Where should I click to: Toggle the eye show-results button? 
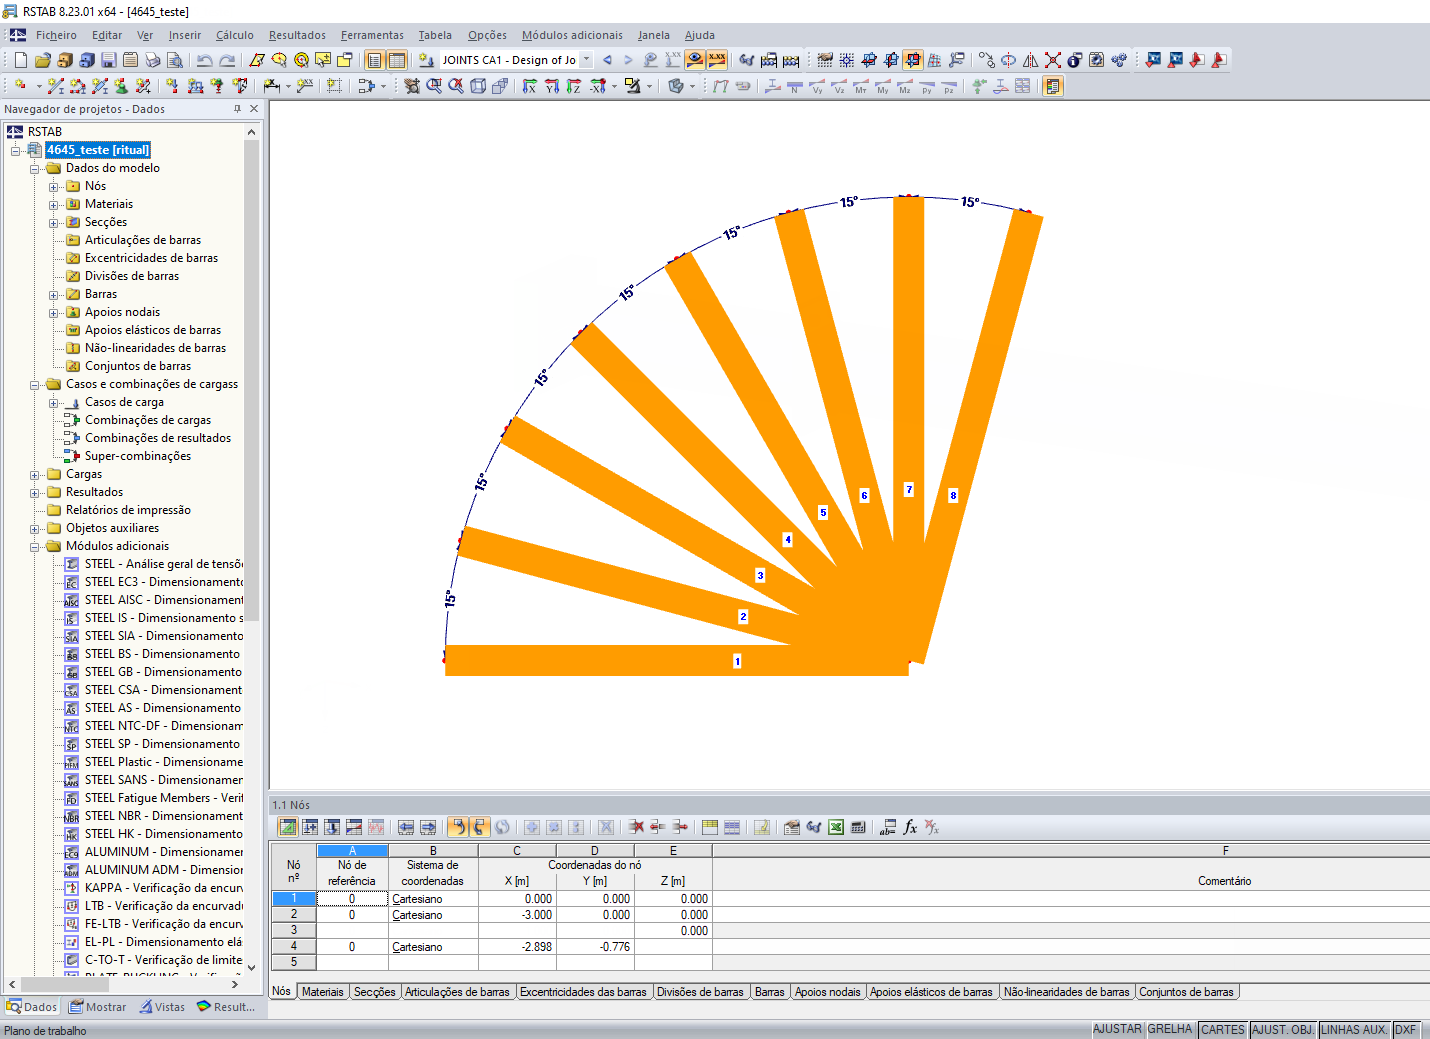coord(695,60)
